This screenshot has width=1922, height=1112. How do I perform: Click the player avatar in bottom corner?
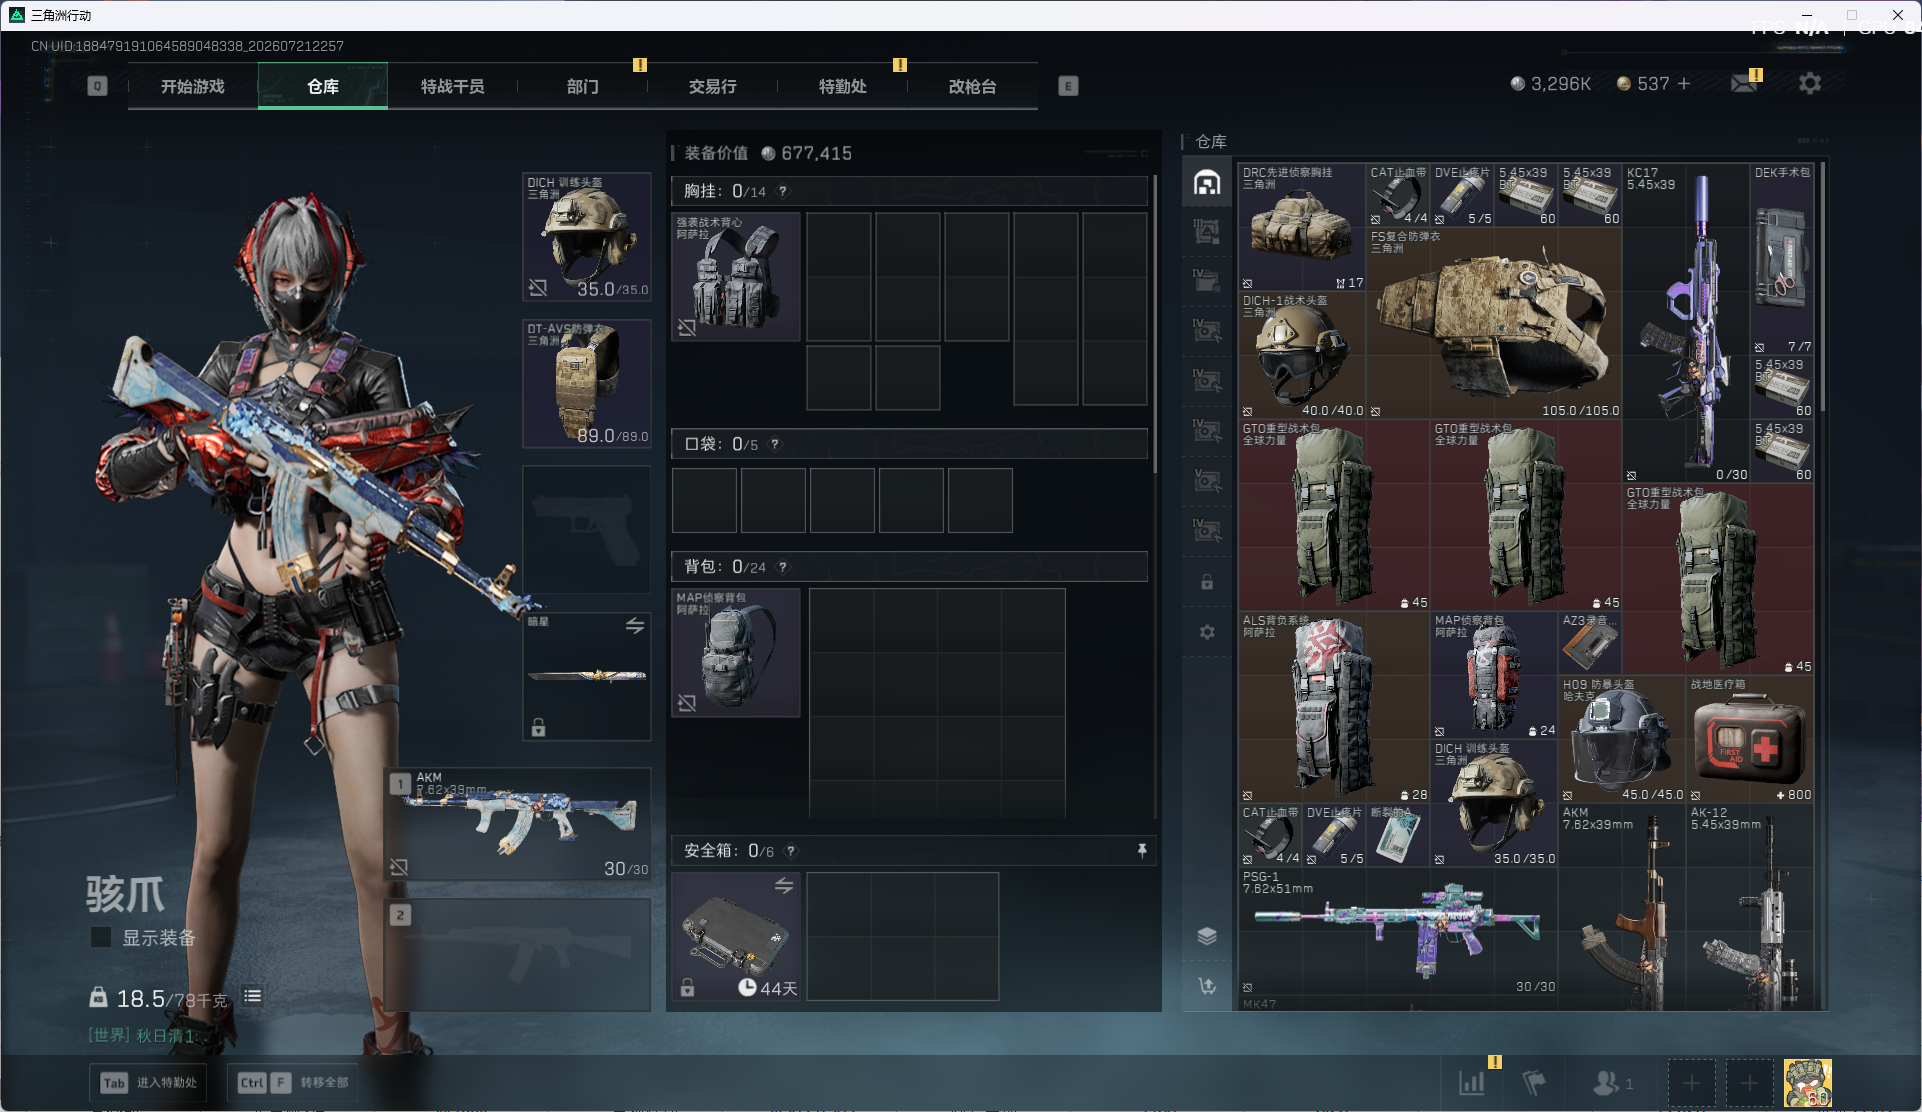(x=1808, y=1083)
